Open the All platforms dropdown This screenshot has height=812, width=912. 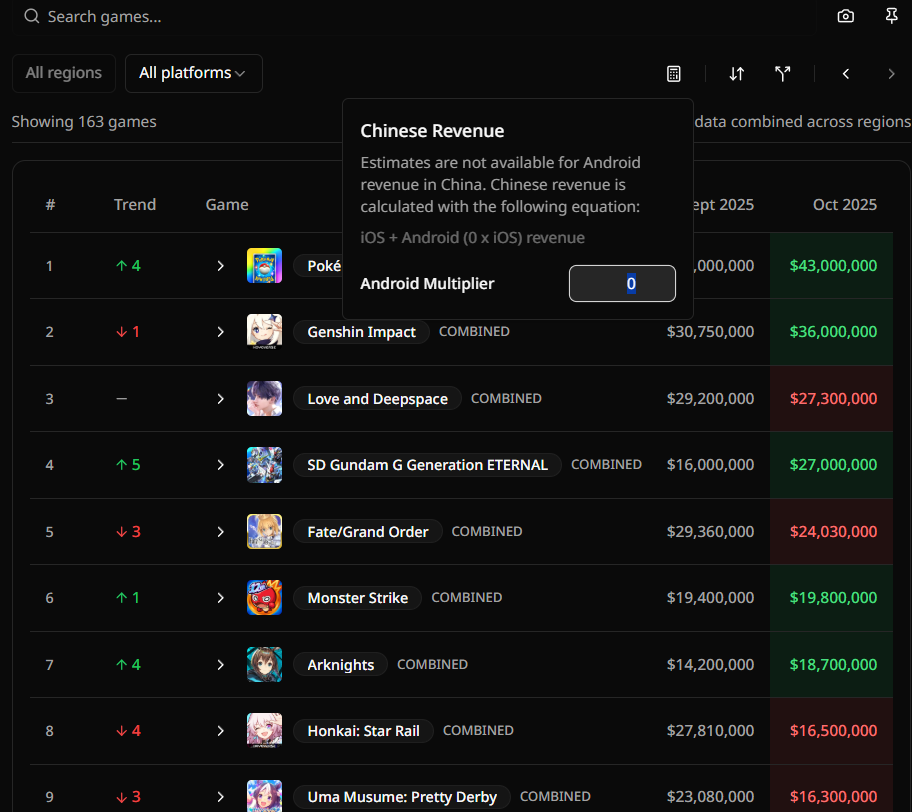tap(193, 73)
